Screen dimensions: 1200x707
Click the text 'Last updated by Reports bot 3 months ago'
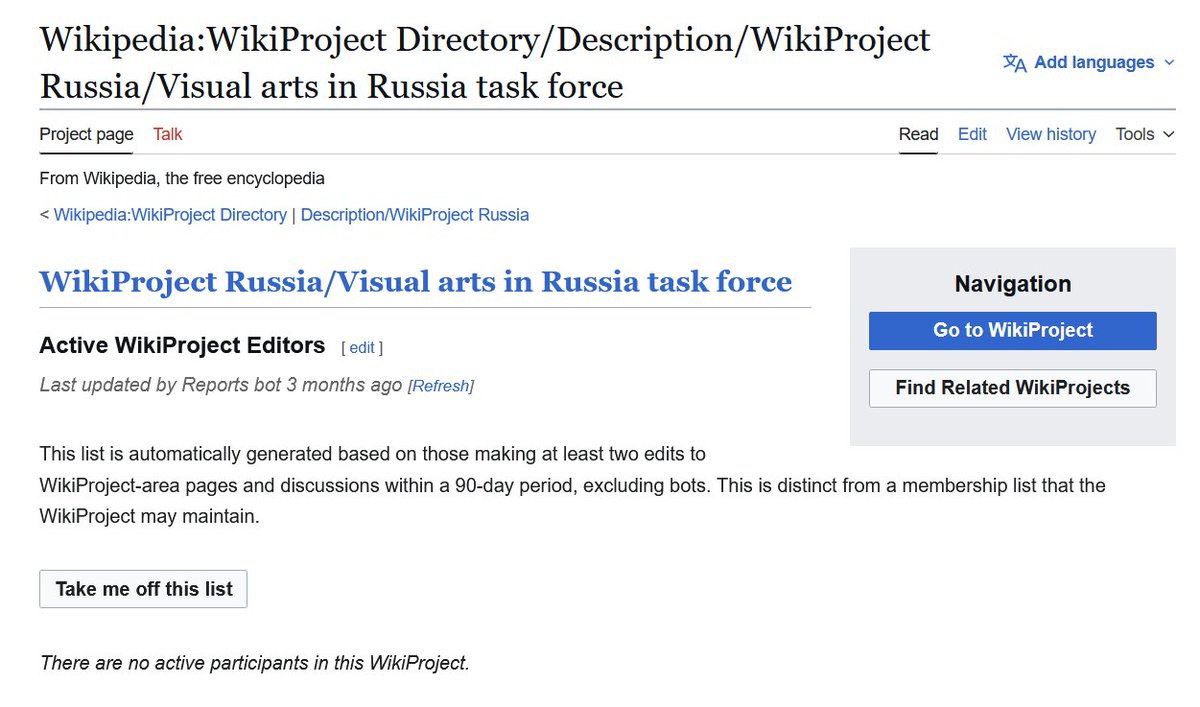[221, 385]
